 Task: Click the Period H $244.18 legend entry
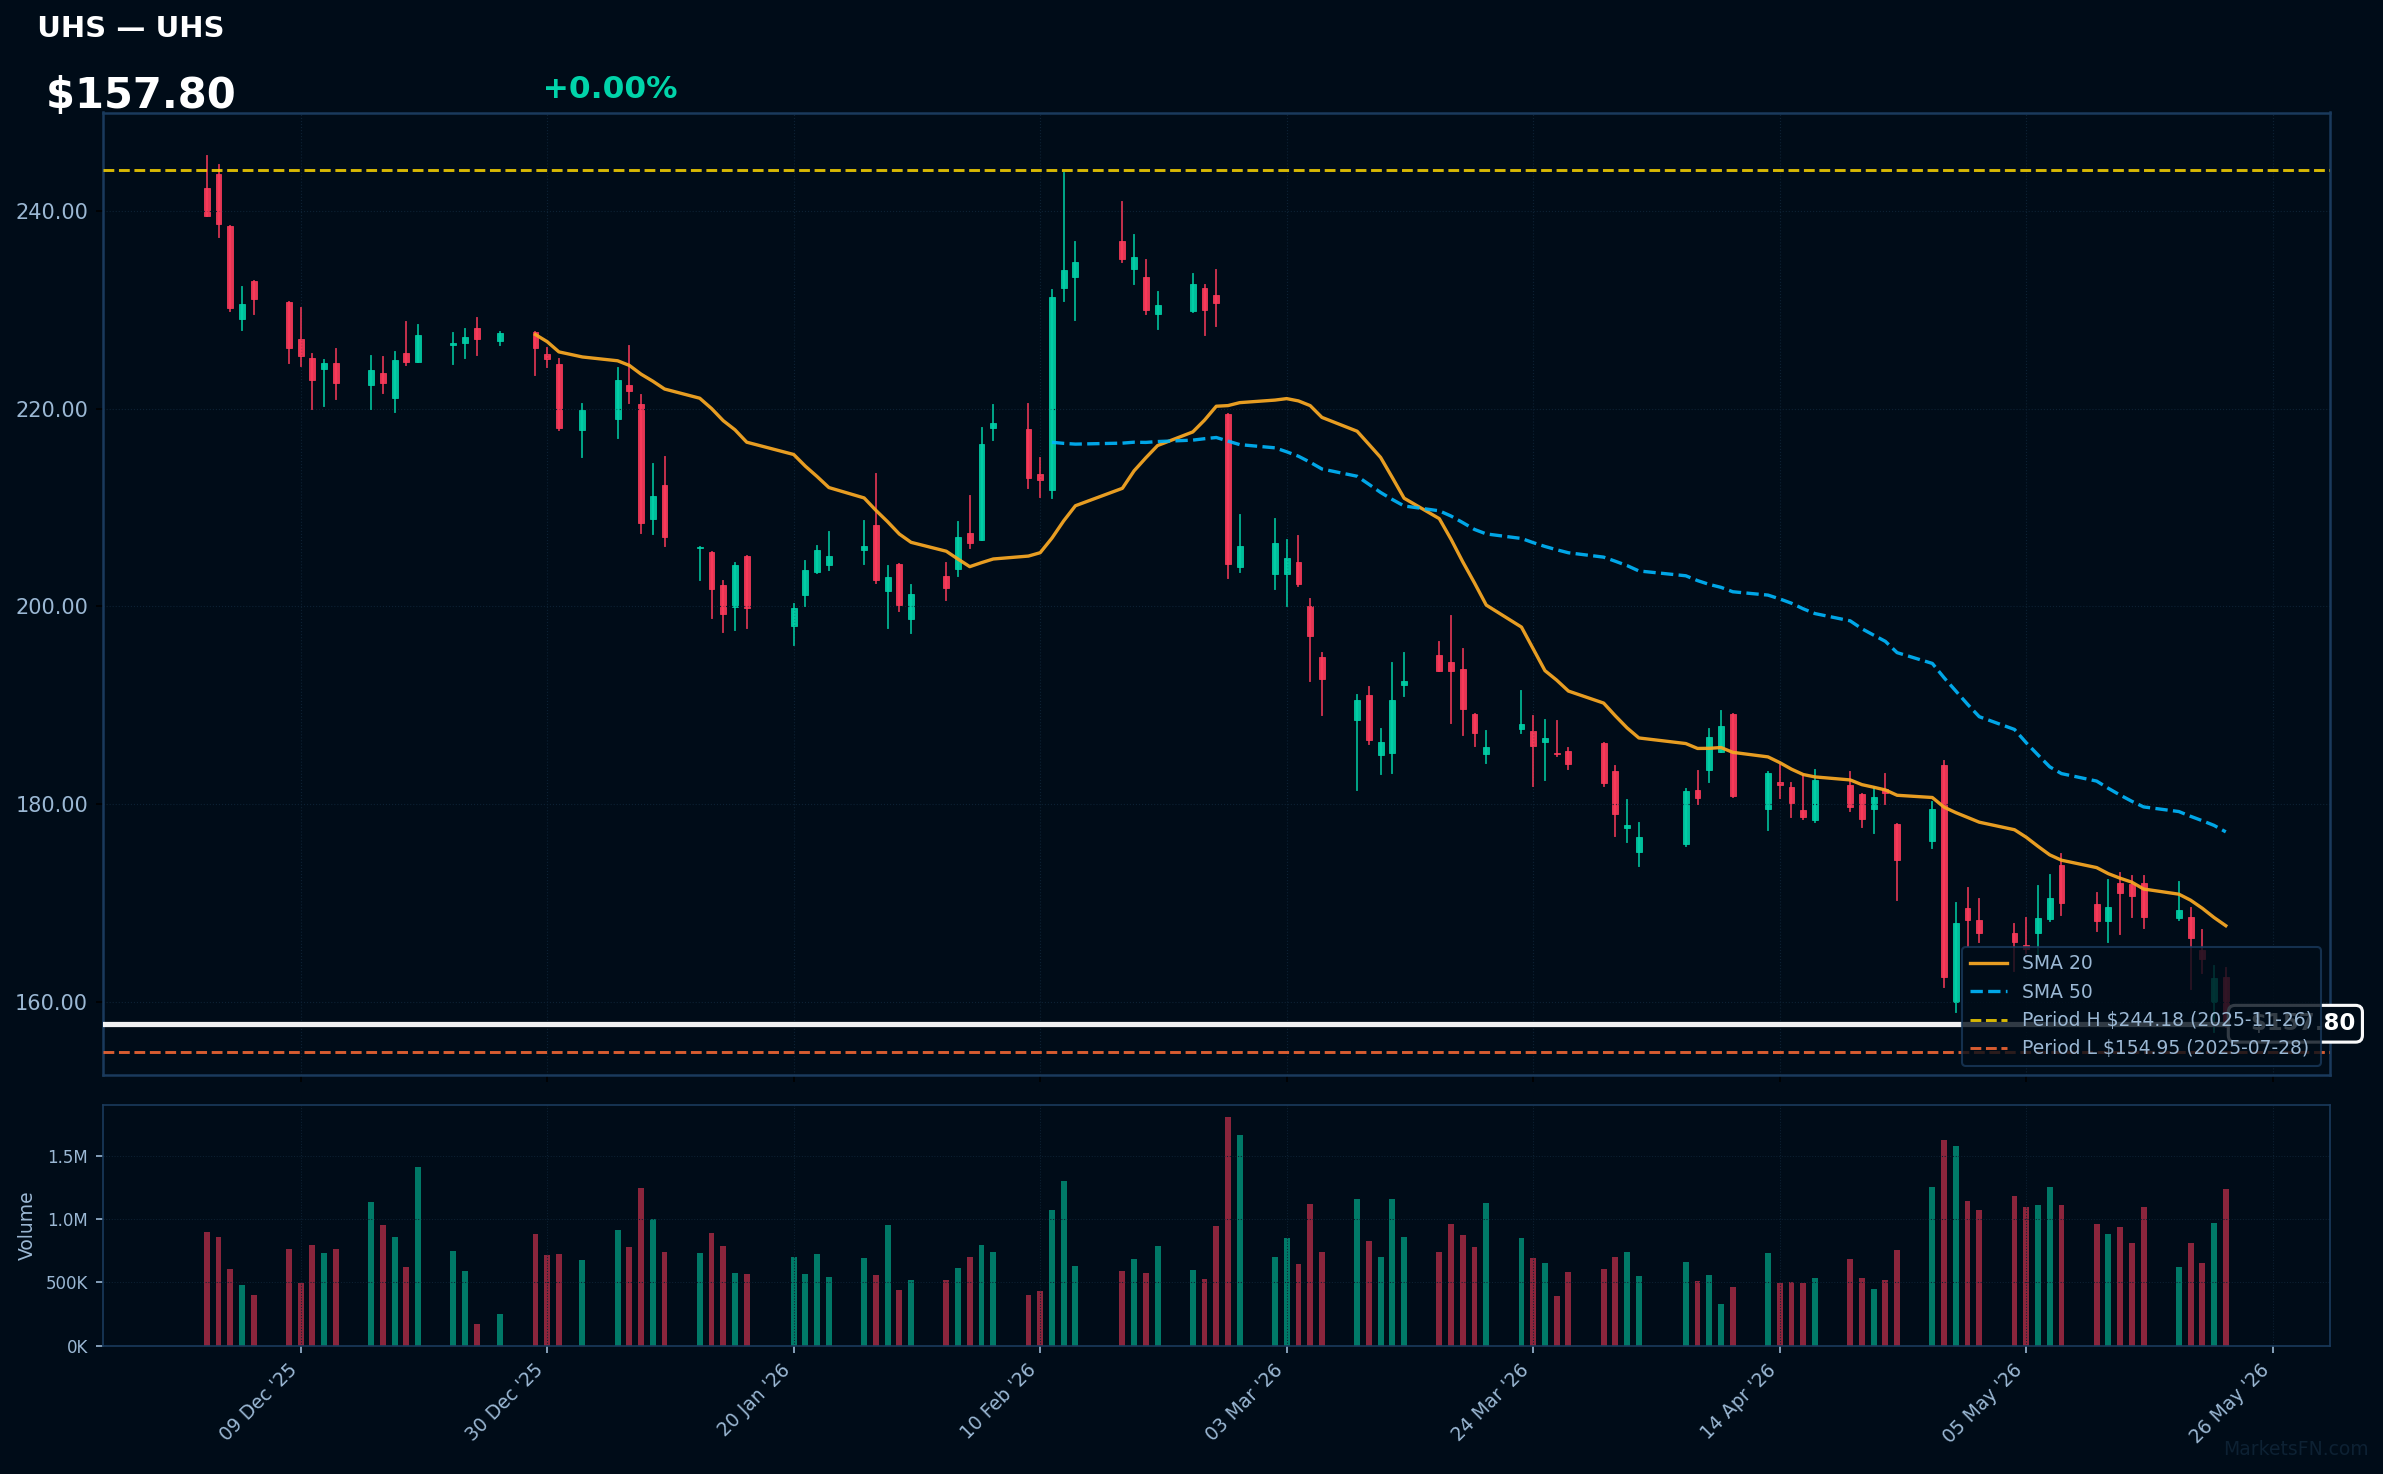point(2140,1019)
